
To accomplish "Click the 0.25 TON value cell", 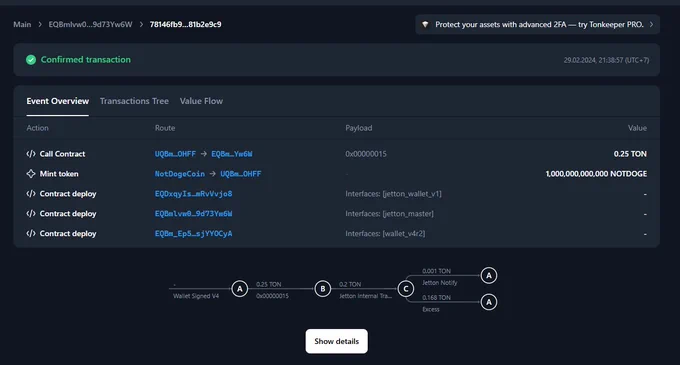I will click(630, 154).
